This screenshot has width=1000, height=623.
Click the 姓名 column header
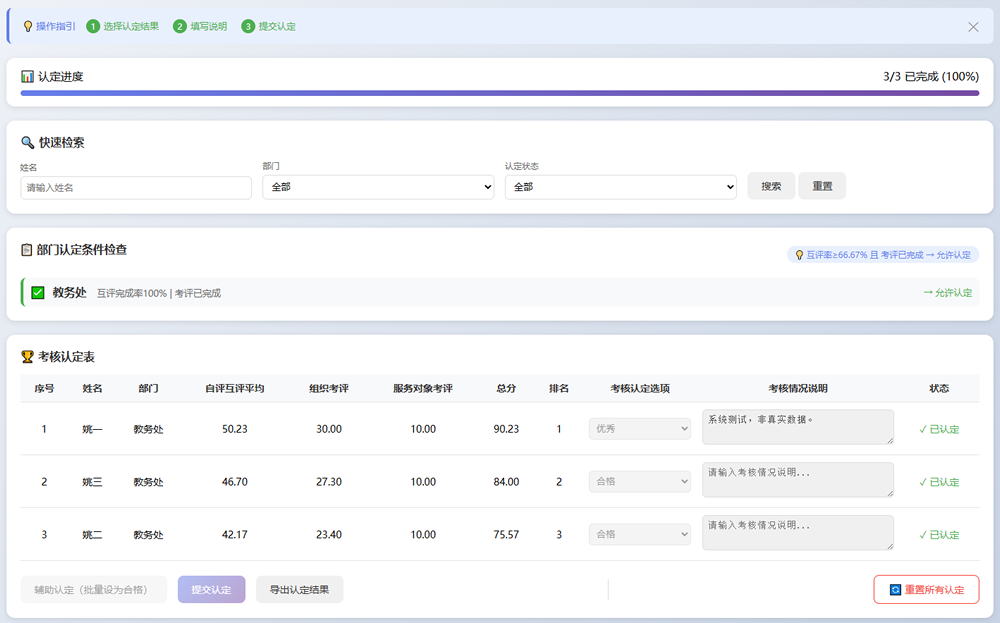(x=92, y=388)
